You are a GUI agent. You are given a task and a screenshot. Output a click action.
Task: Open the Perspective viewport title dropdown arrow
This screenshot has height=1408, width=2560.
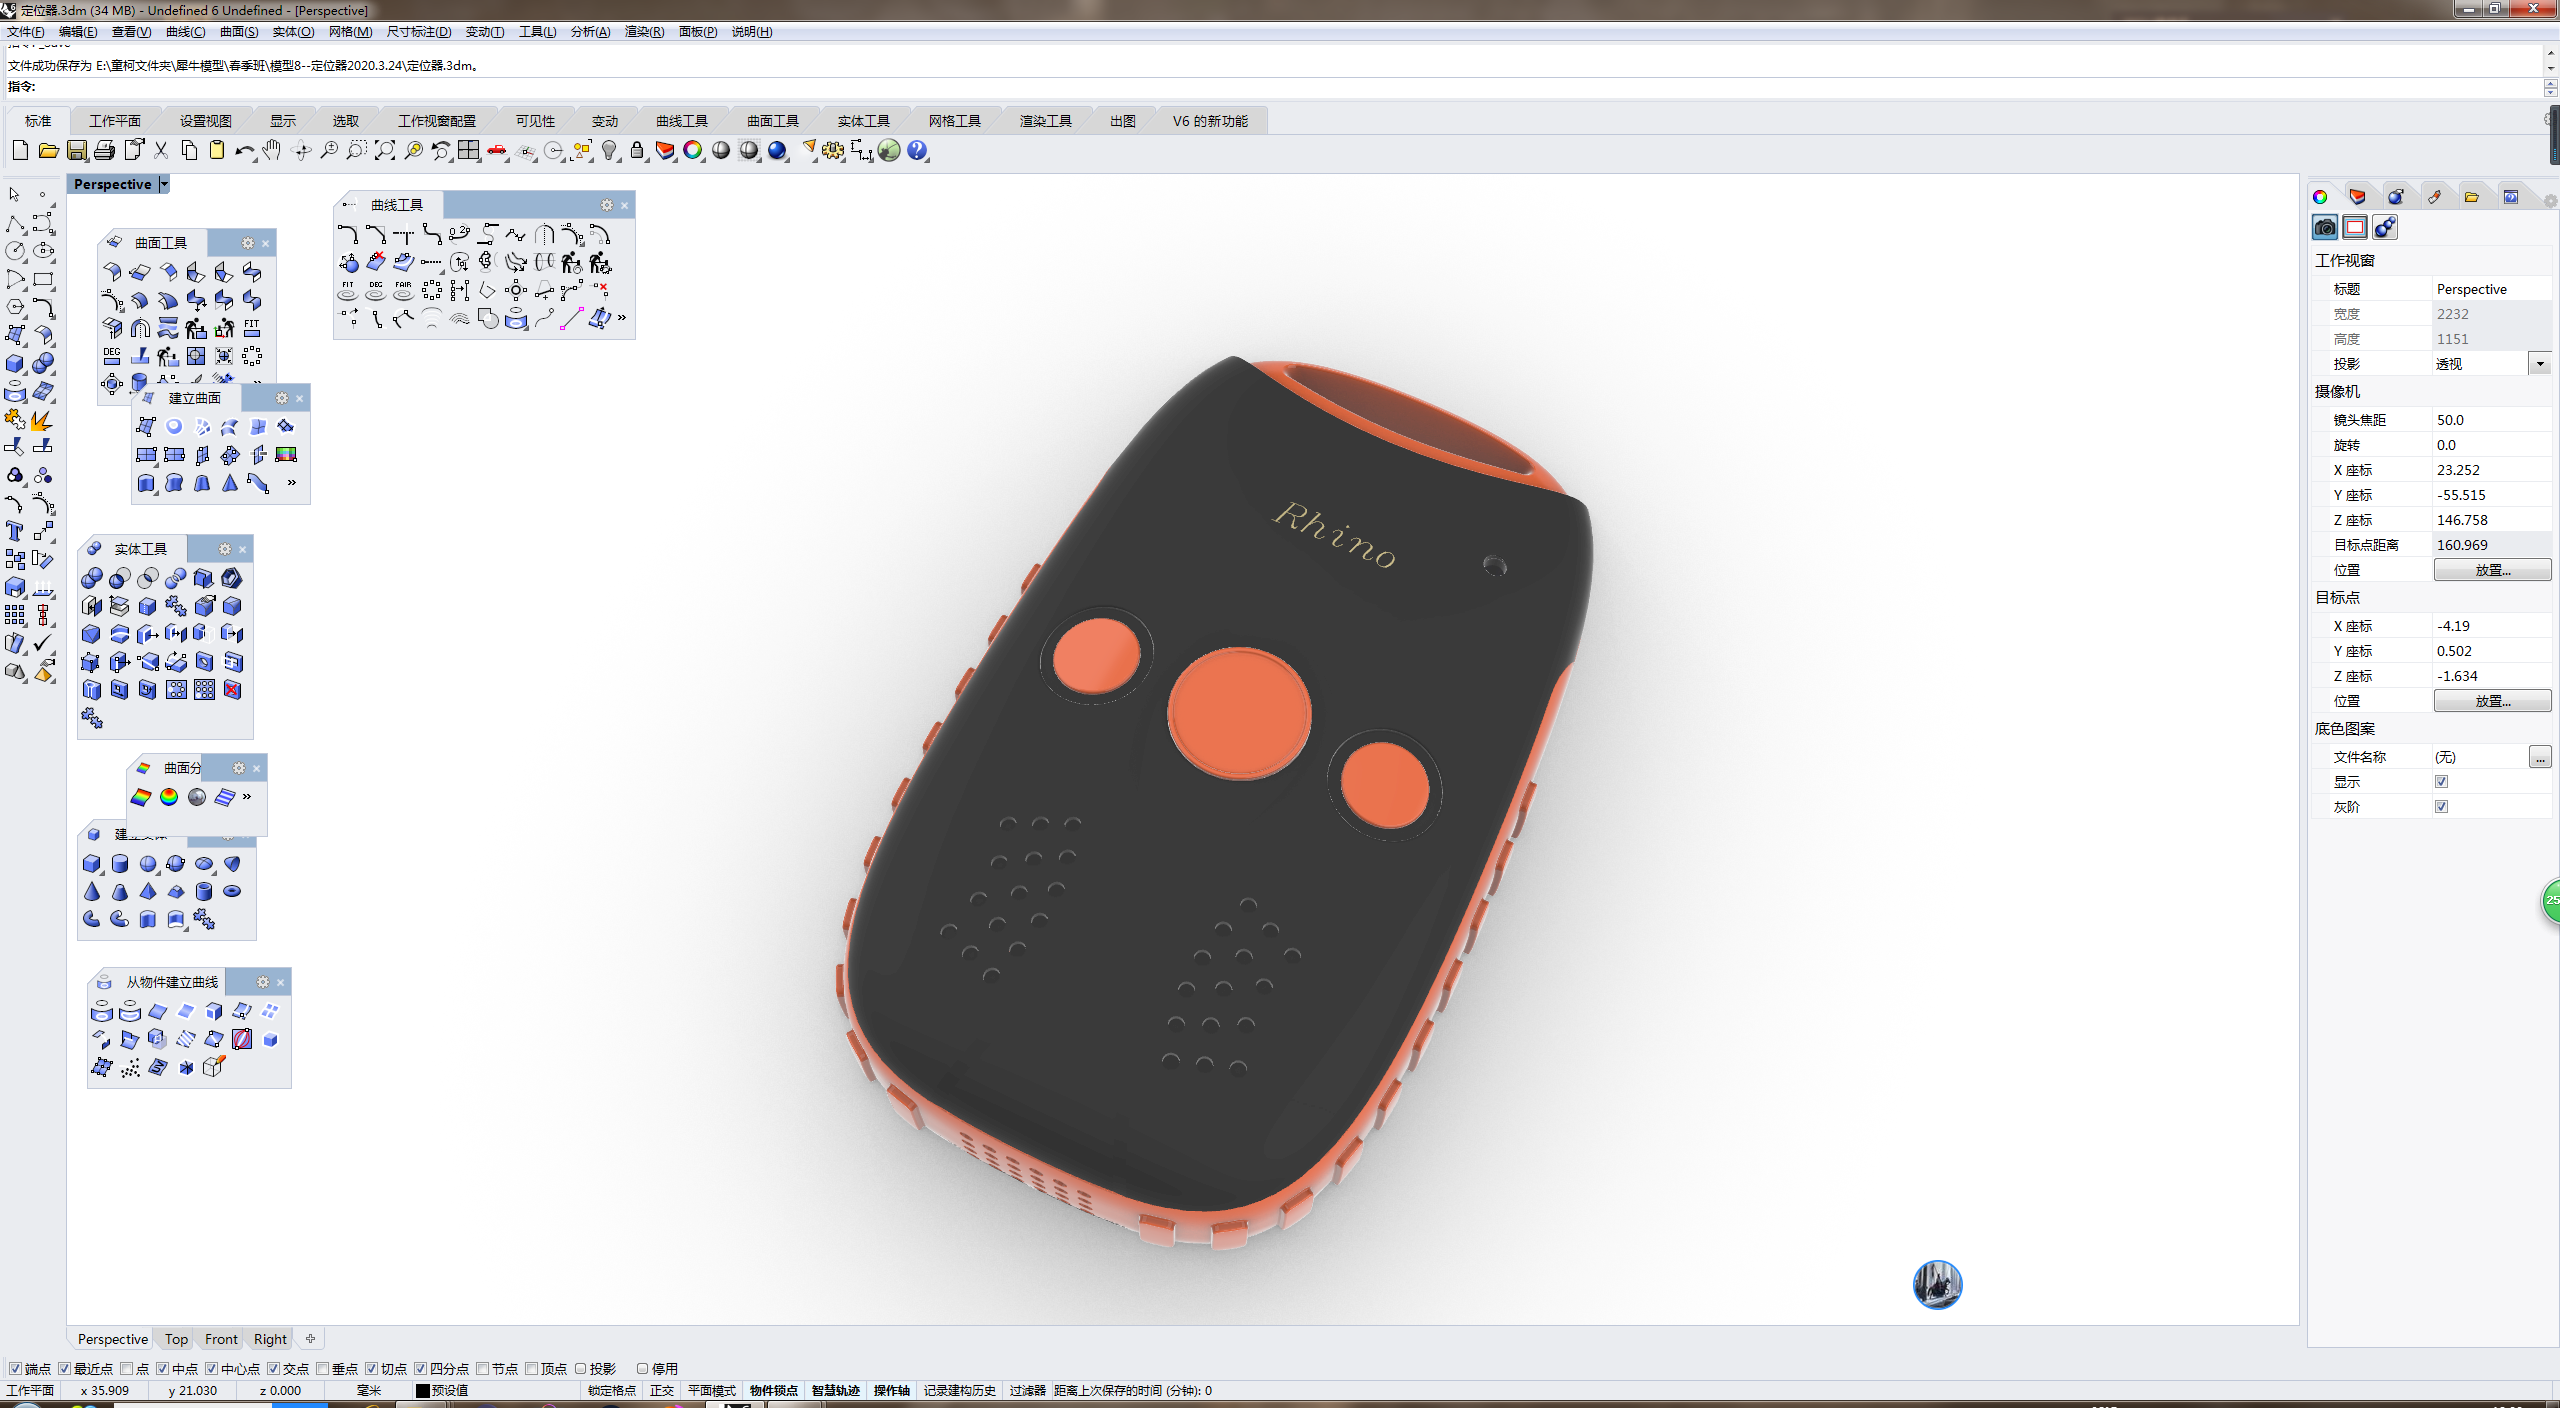pyautogui.click(x=164, y=184)
